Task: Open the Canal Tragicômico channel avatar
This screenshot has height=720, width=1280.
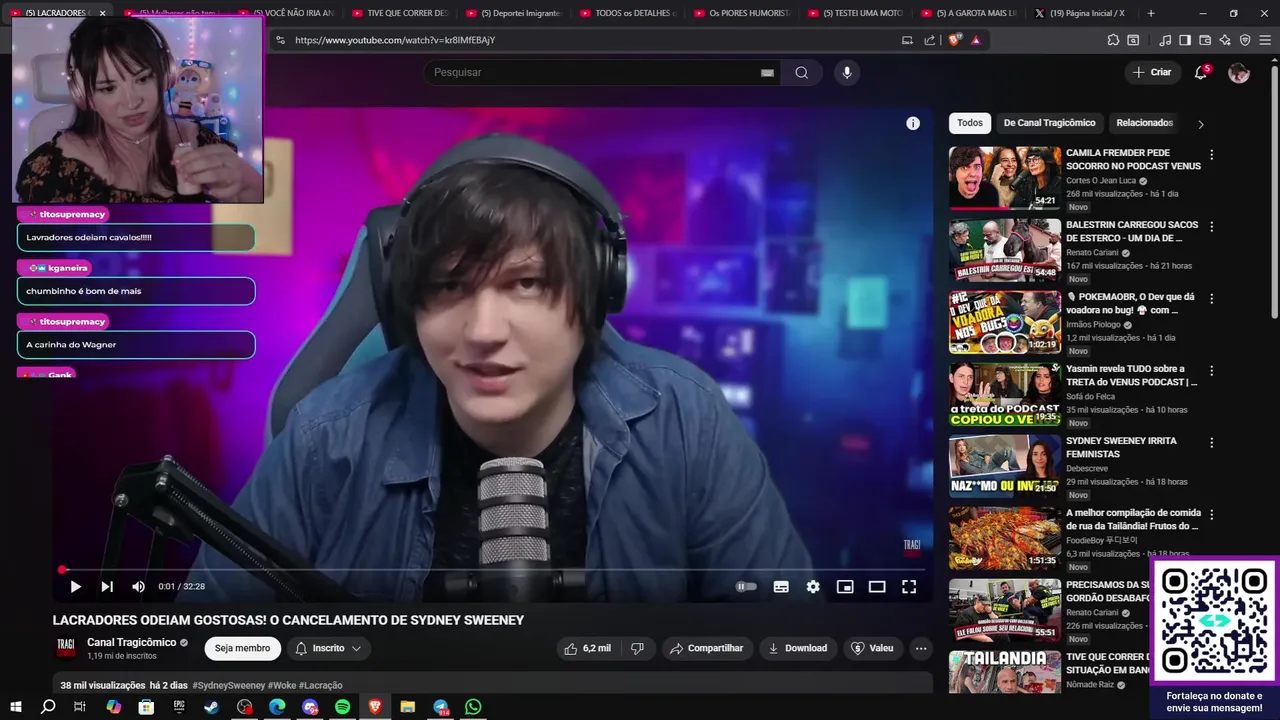Action: pyautogui.click(x=66, y=647)
